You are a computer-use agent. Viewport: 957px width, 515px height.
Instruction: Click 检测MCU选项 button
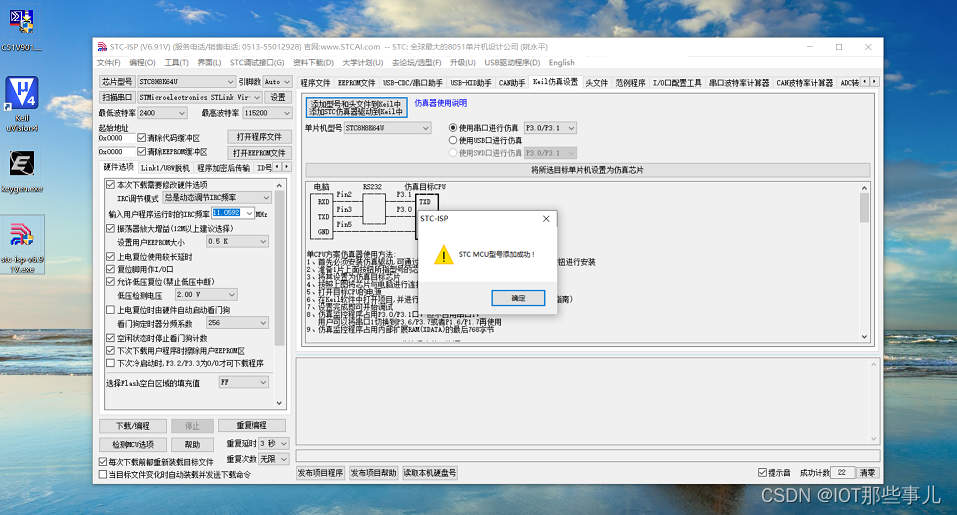133,444
